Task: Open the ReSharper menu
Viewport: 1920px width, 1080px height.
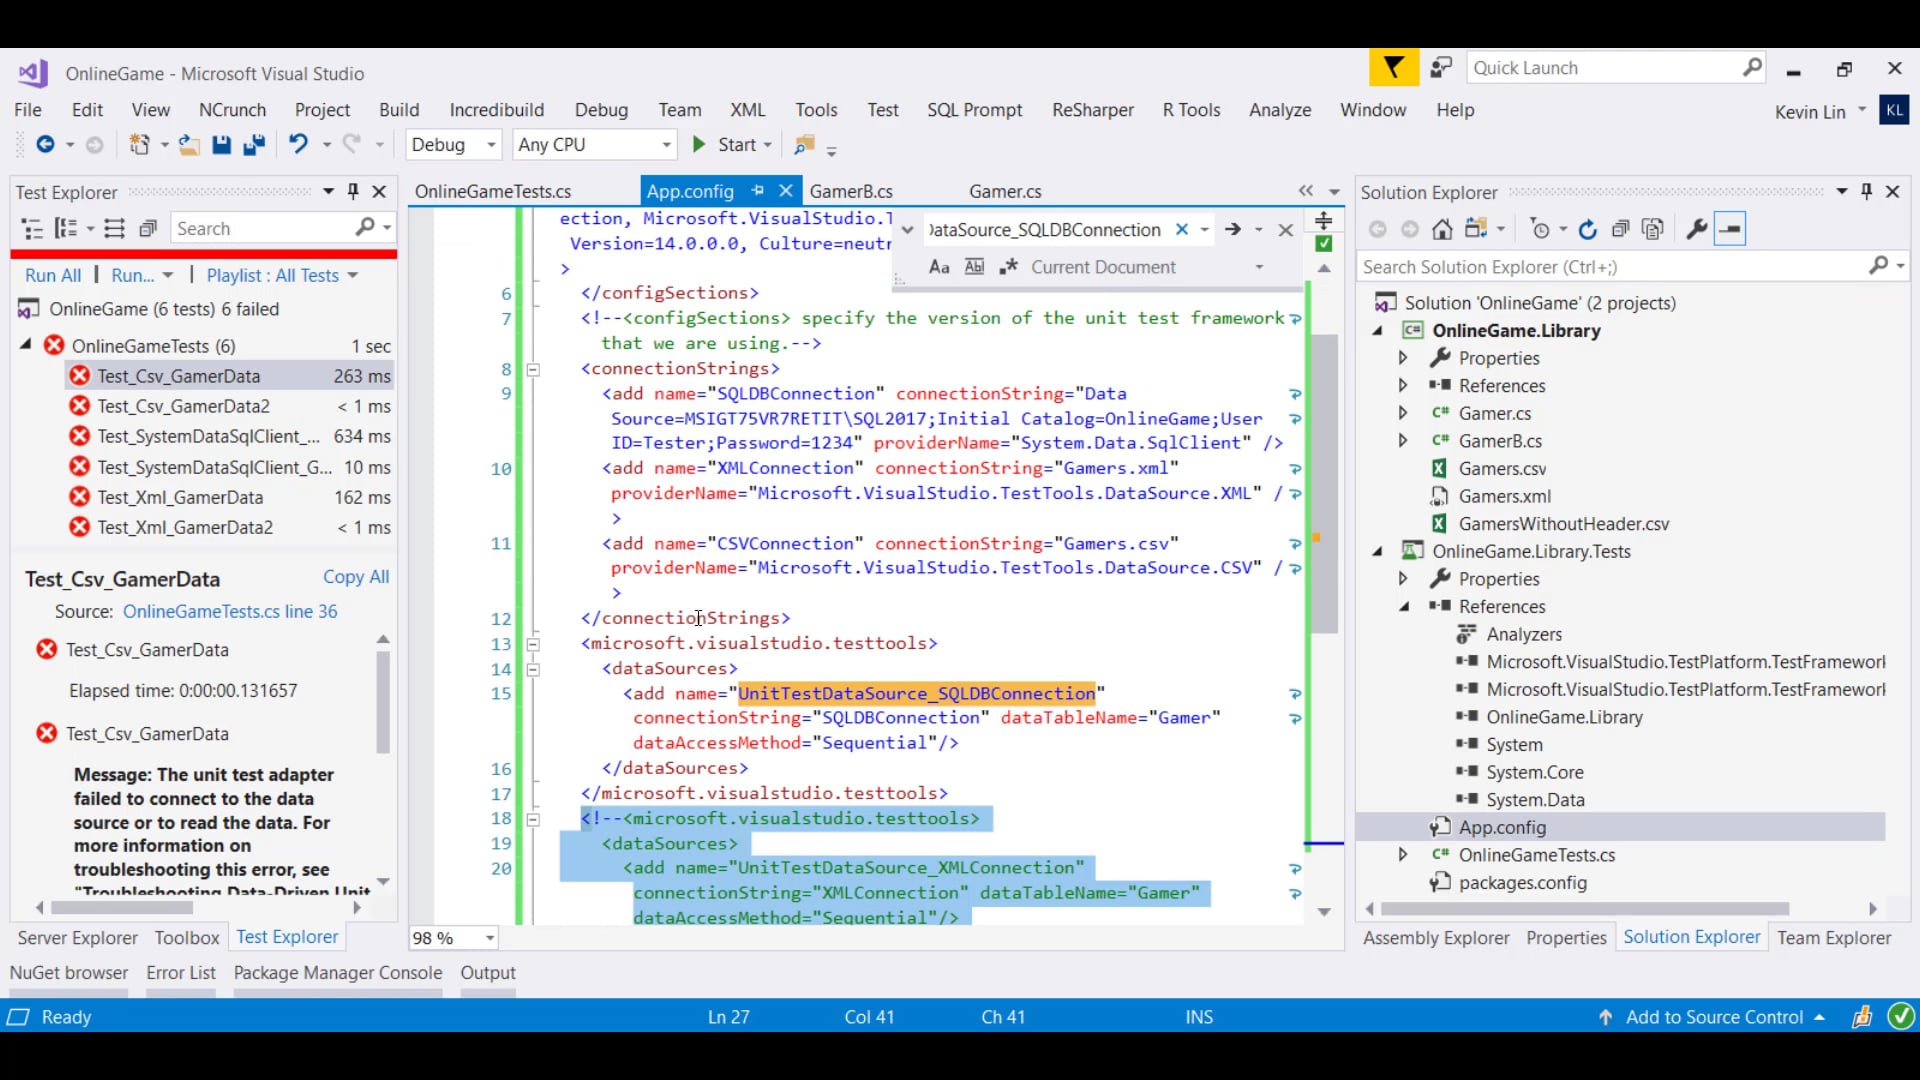Action: [1092, 110]
